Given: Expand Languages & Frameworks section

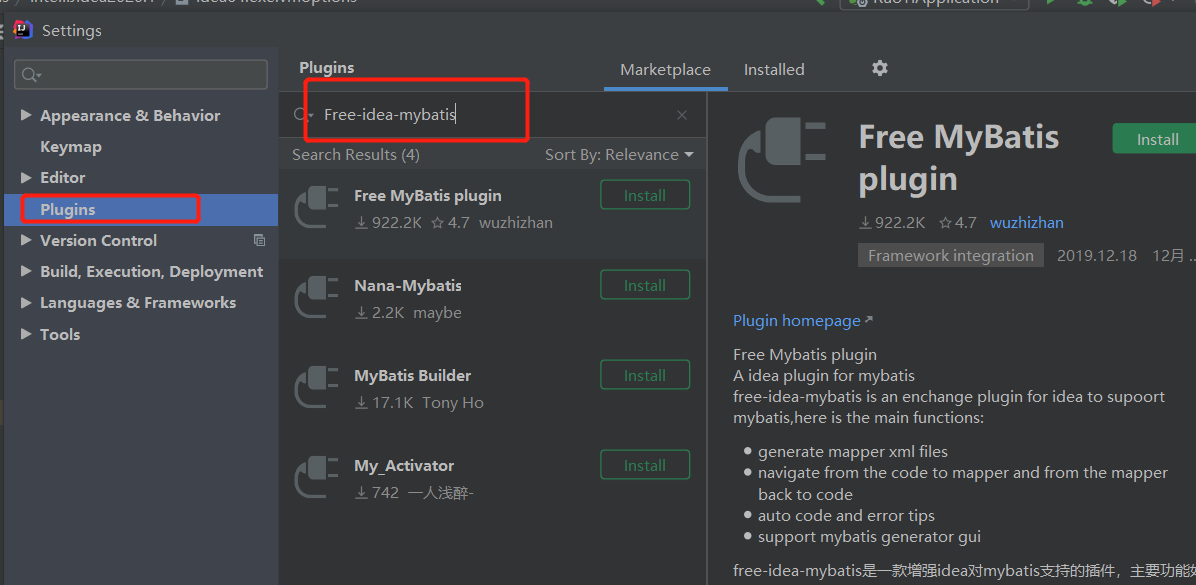Looking at the screenshot, I should tap(26, 303).
